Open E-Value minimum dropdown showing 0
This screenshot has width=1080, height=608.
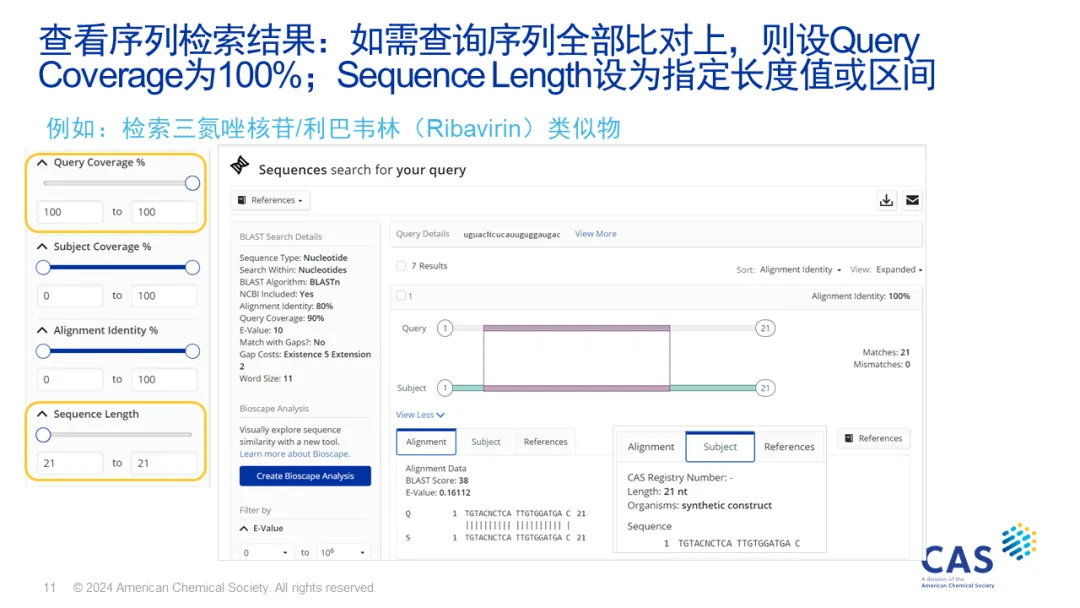coord(265,552)
